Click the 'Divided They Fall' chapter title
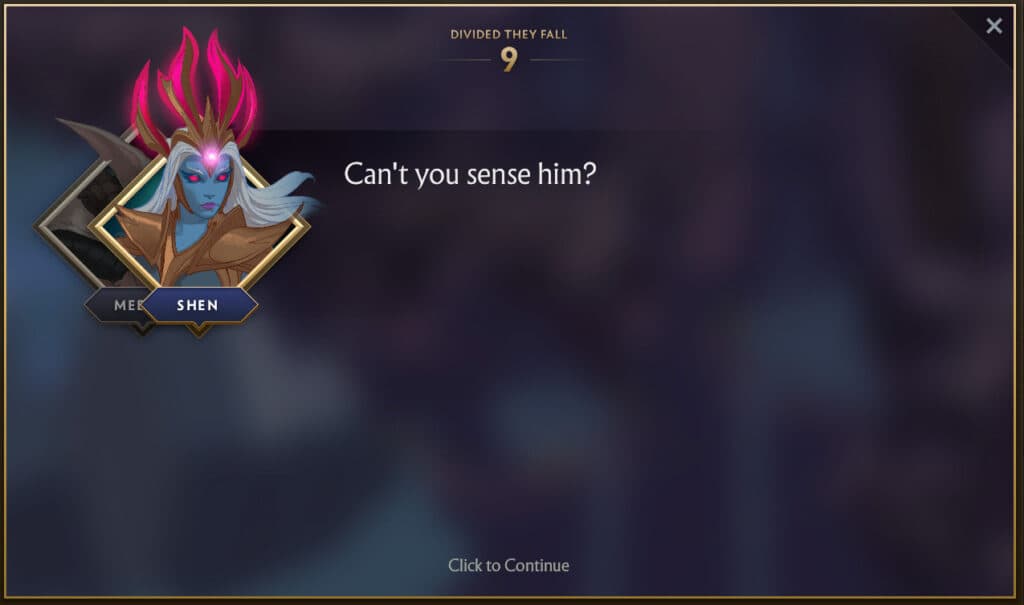The image size is (1024, 605). [509, 35]
